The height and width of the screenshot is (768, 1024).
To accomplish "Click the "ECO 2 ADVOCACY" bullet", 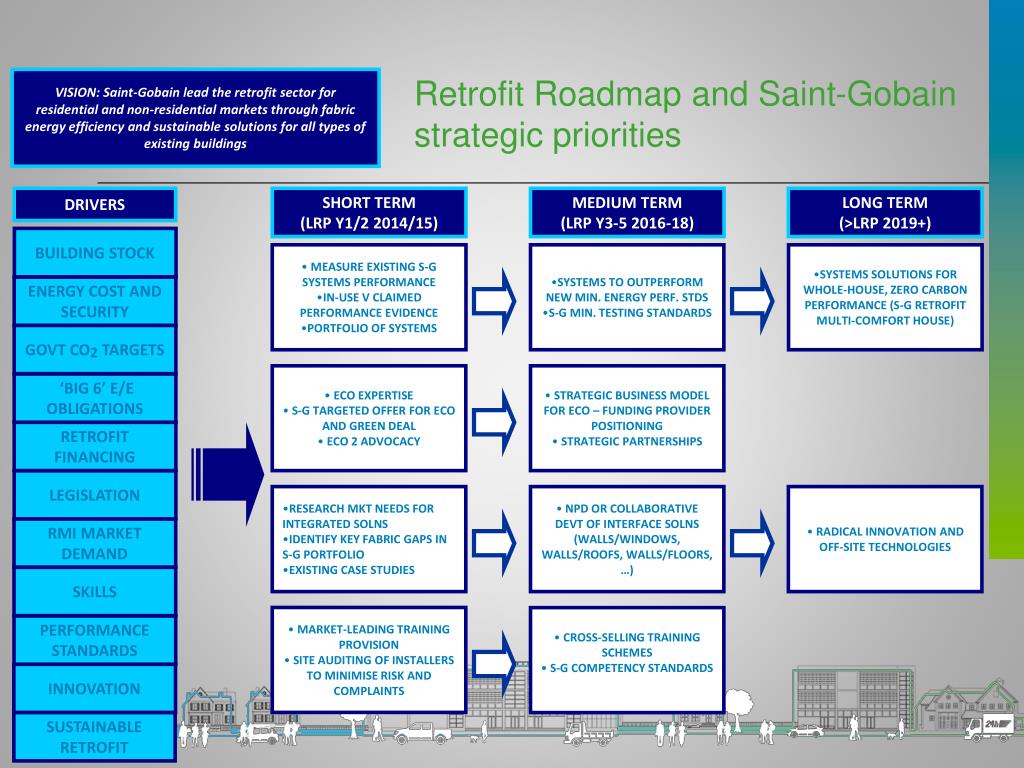I will 369,441.
